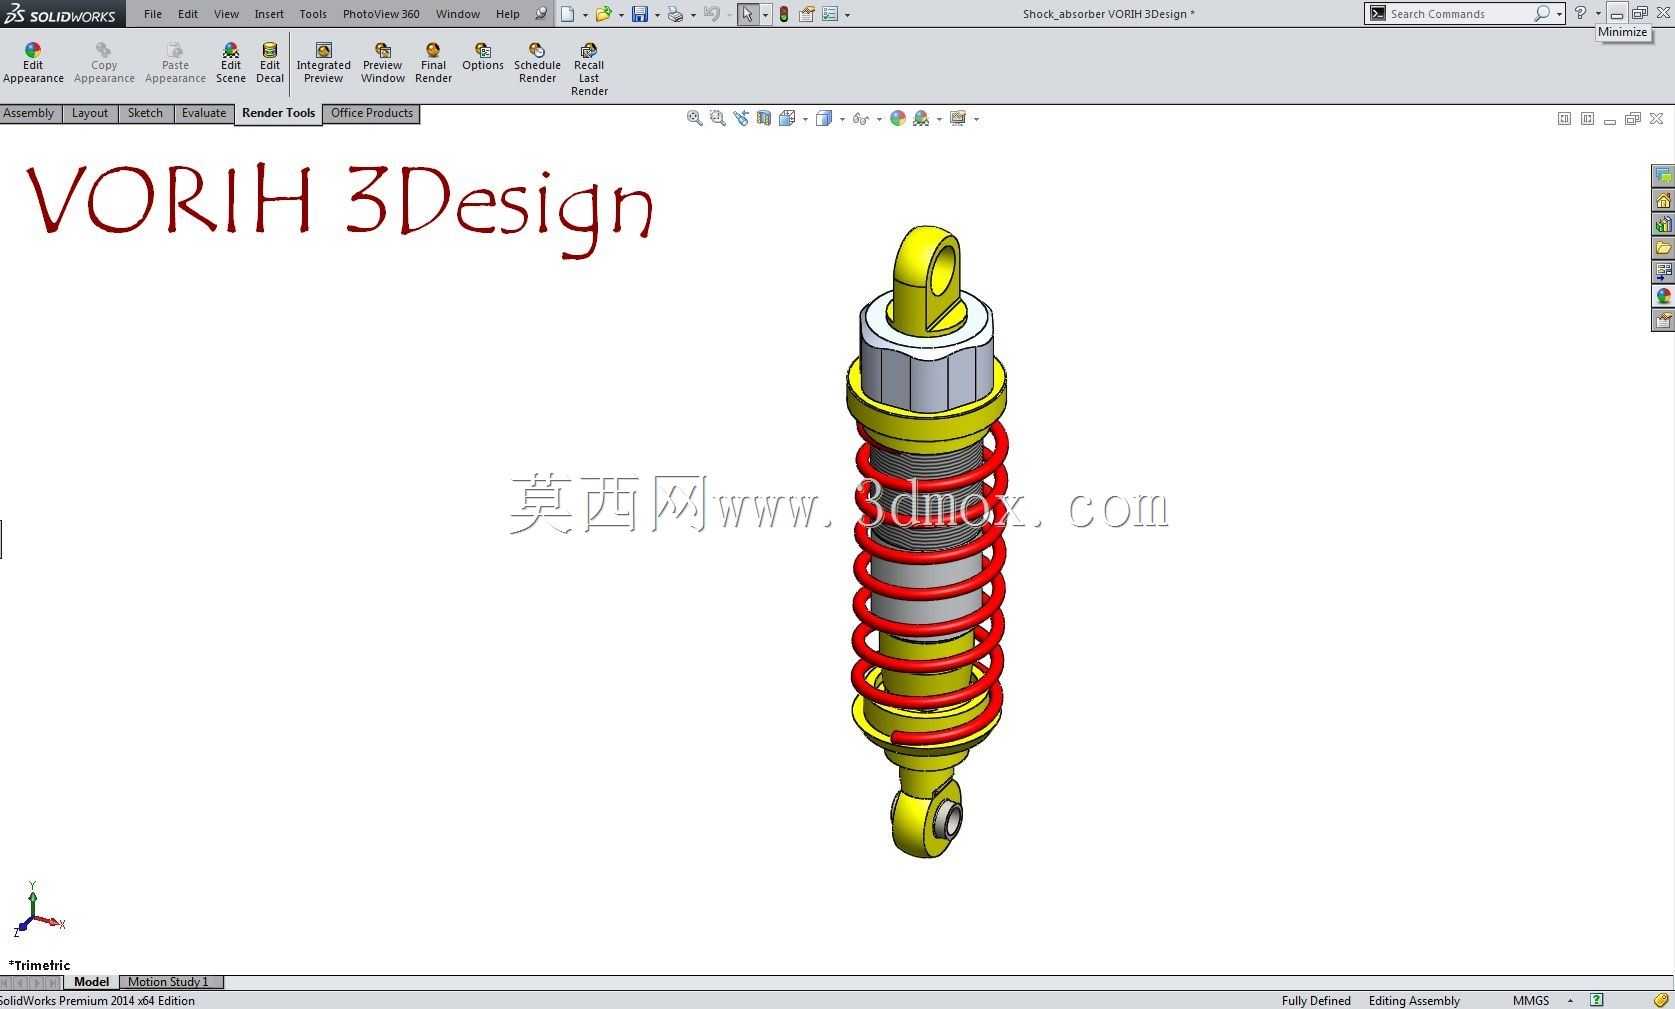The image size is (1675, 1009).
Task: Click the Open file folder icon
Action: click(x=603, y=14)
